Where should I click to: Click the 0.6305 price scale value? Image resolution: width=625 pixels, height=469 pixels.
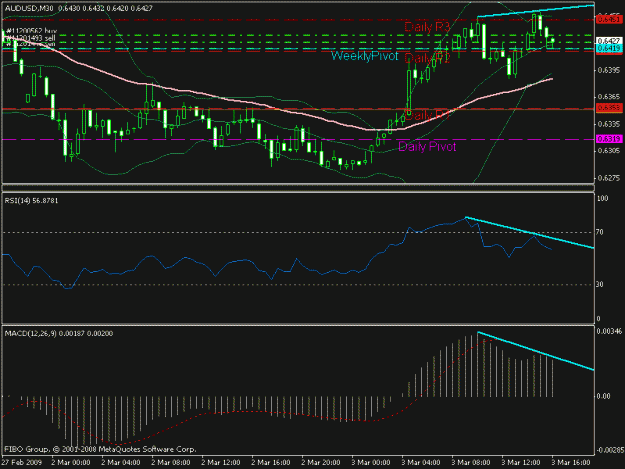609,151
